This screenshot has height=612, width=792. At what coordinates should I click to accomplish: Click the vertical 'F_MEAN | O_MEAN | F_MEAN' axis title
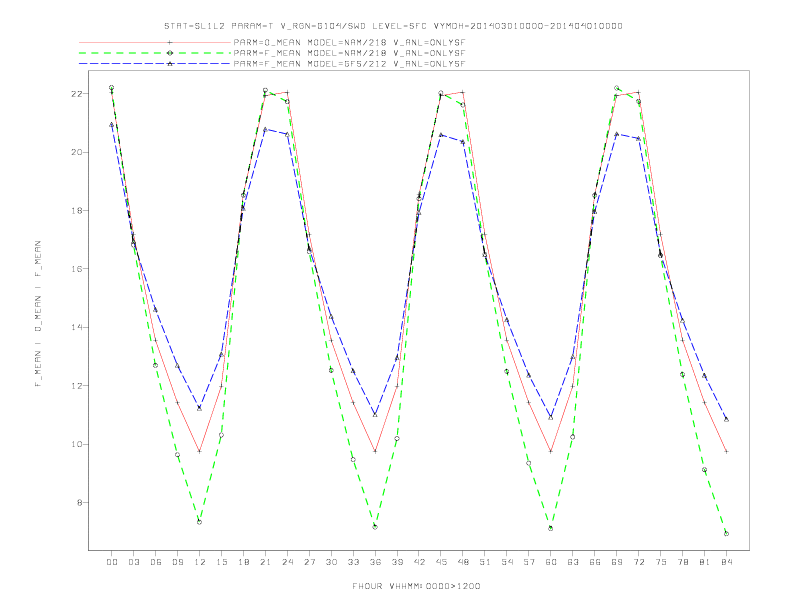[38, 314]
